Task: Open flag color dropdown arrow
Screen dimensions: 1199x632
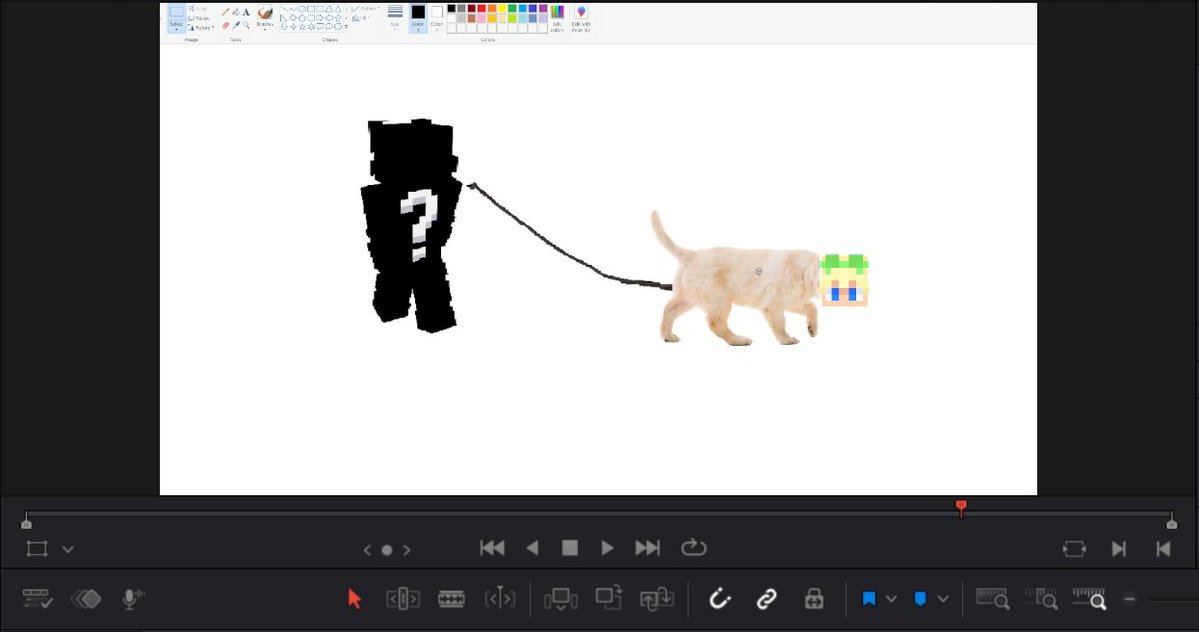Action: click(x=891, y=598)
